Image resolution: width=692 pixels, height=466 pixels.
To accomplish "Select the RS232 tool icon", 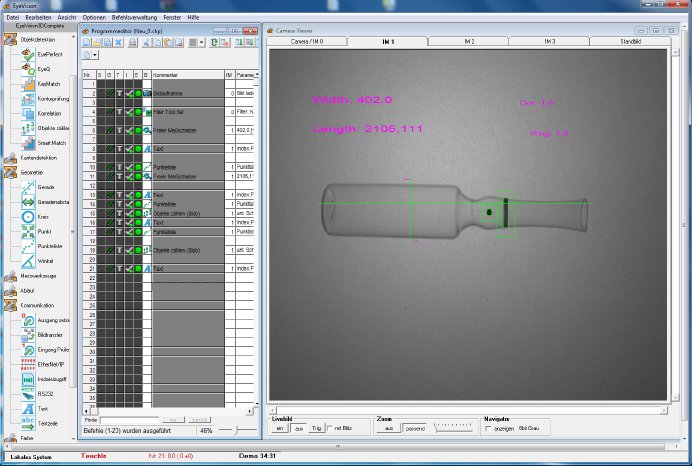I will point(28,394).
